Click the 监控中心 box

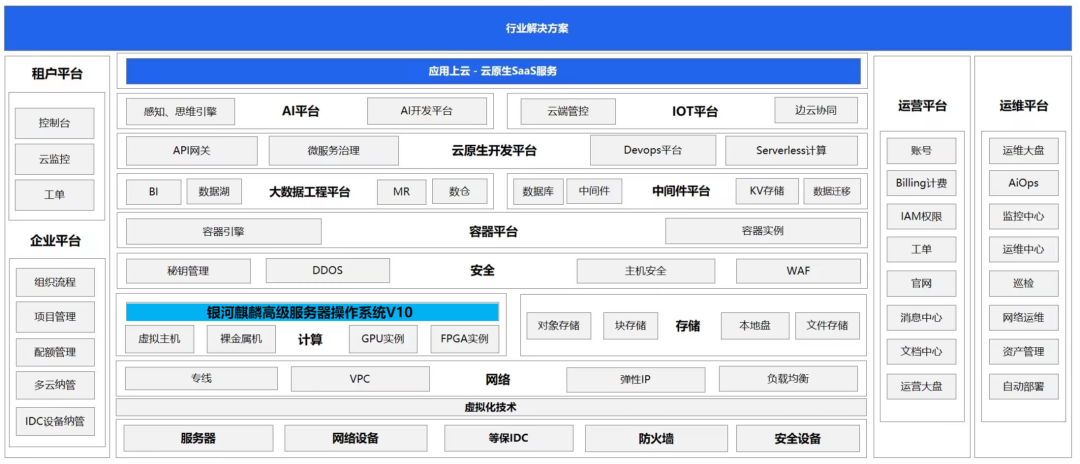coord(1024,217)
